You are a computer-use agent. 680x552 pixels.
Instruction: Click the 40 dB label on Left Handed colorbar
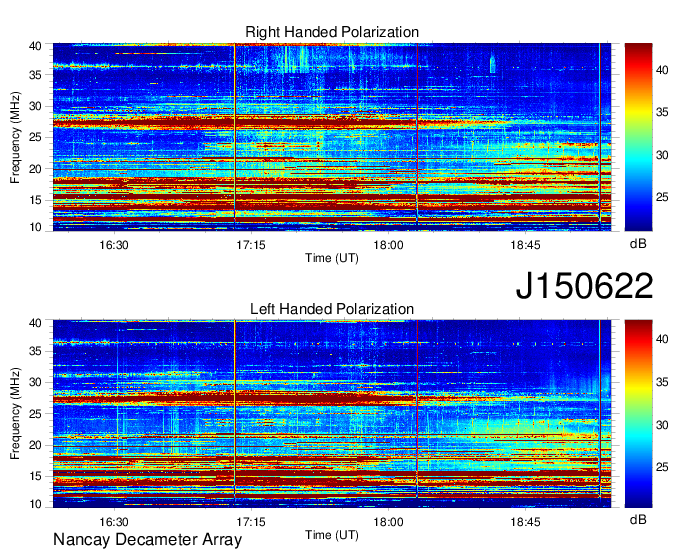click(x=662, y=339)
